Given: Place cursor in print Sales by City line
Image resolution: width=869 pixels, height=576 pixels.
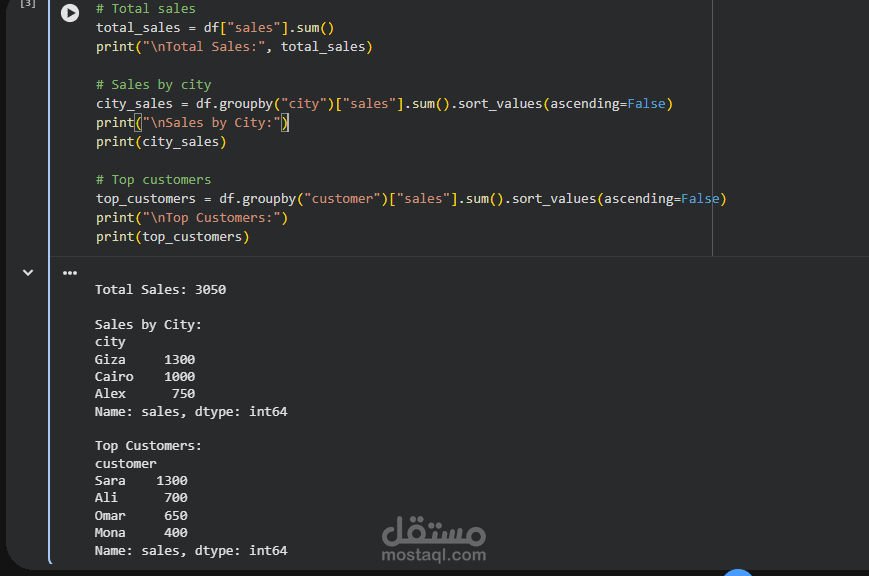Looking at the screenshot, I should [x=192, y=123].
